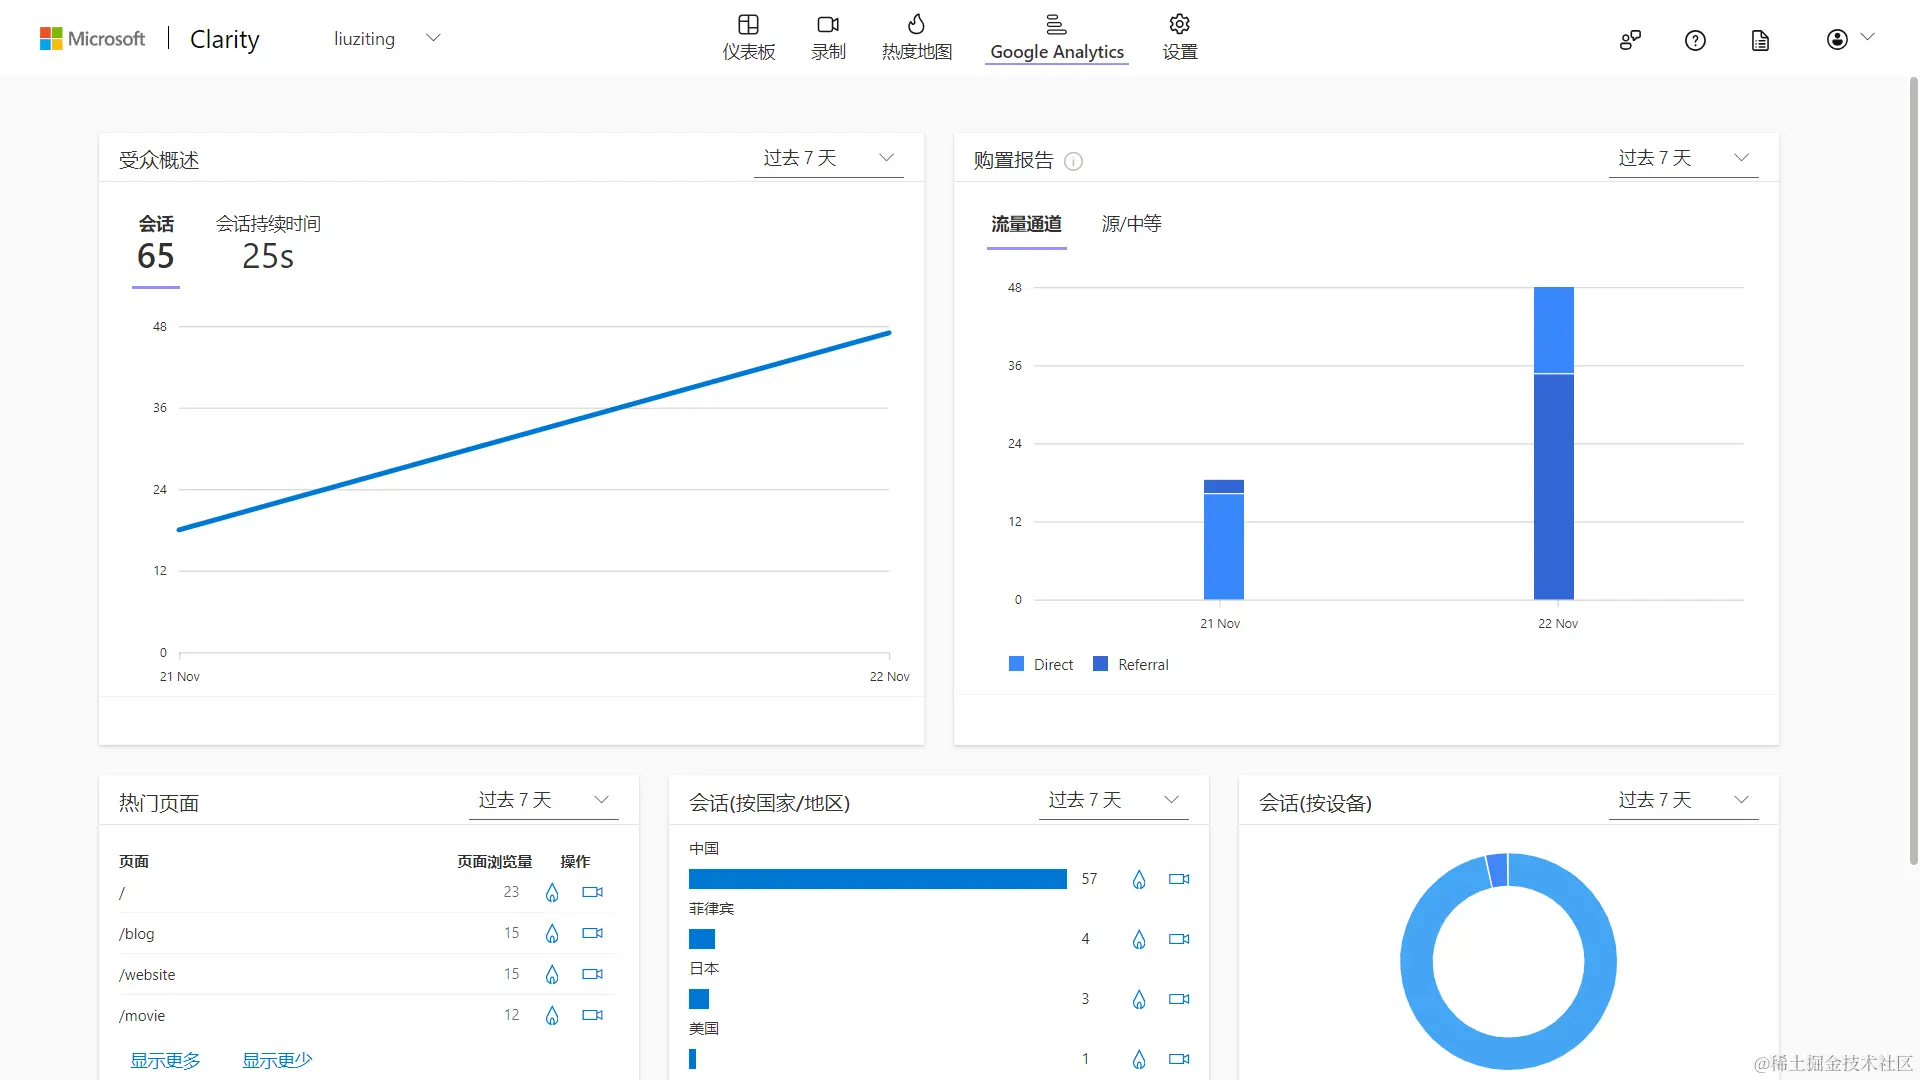Open the documentation page icon
Viewport: 1920px width, 1080px height.
1760,40
